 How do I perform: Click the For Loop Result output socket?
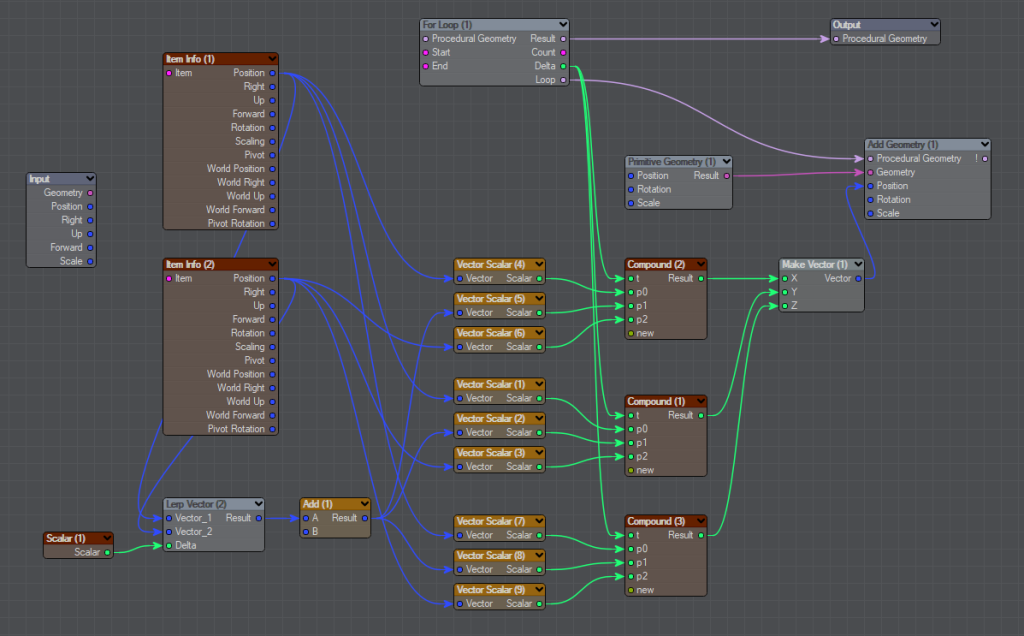click(x=563, y=39)
